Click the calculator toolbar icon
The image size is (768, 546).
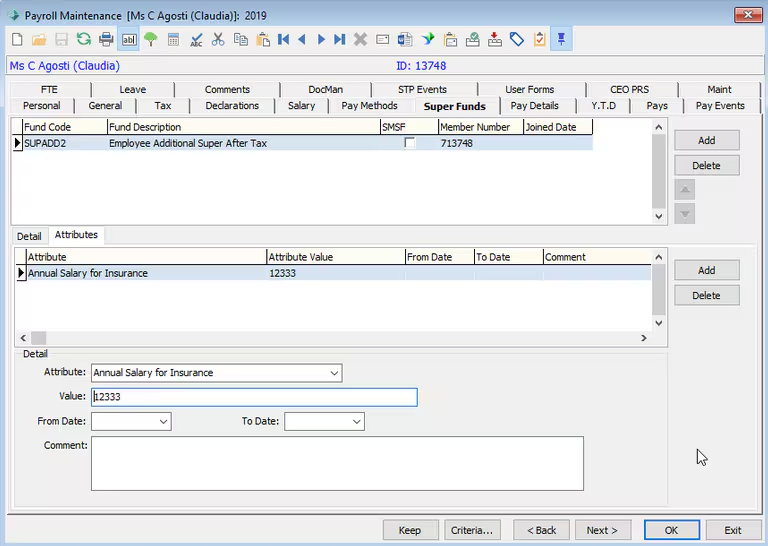click(x=174, y=39)
